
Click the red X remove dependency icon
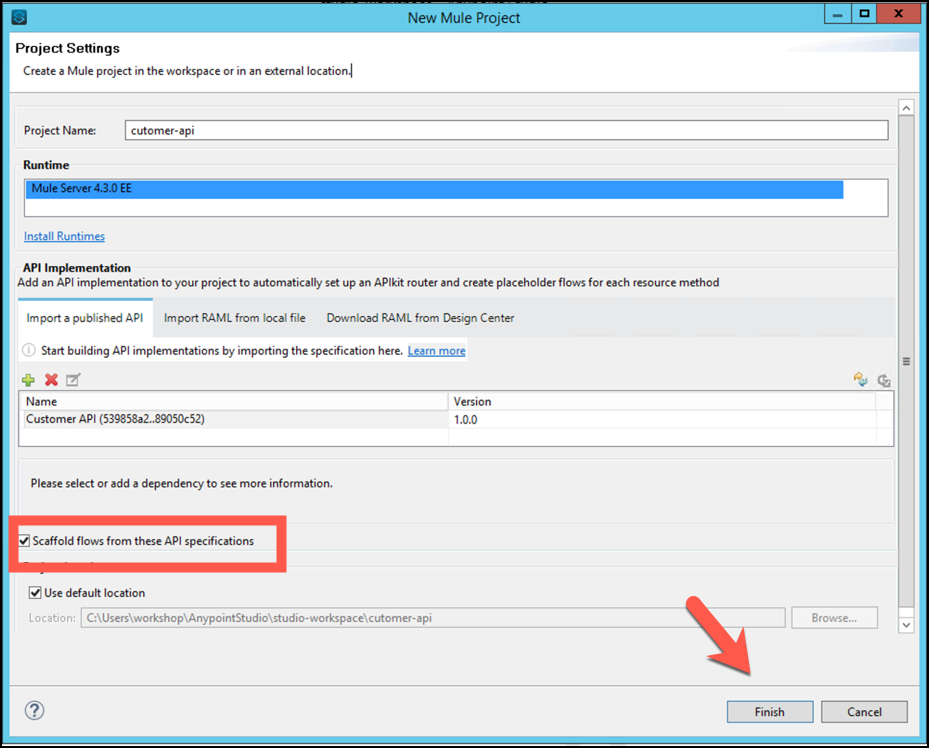tap(52, 380)
